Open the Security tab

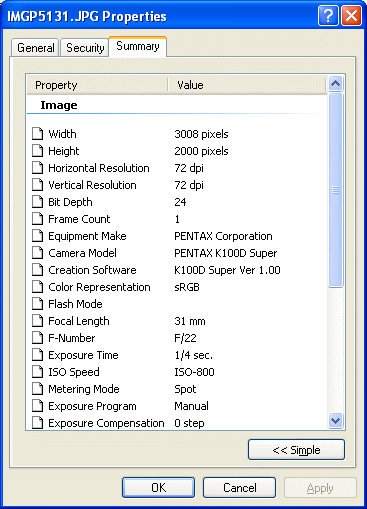(x=85, y=48)
